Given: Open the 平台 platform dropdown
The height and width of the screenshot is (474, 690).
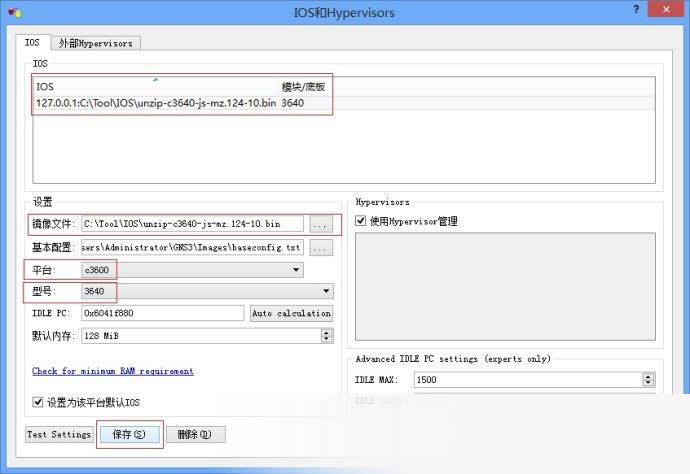Looking at the screenshot, I should [x=192, y=270].
